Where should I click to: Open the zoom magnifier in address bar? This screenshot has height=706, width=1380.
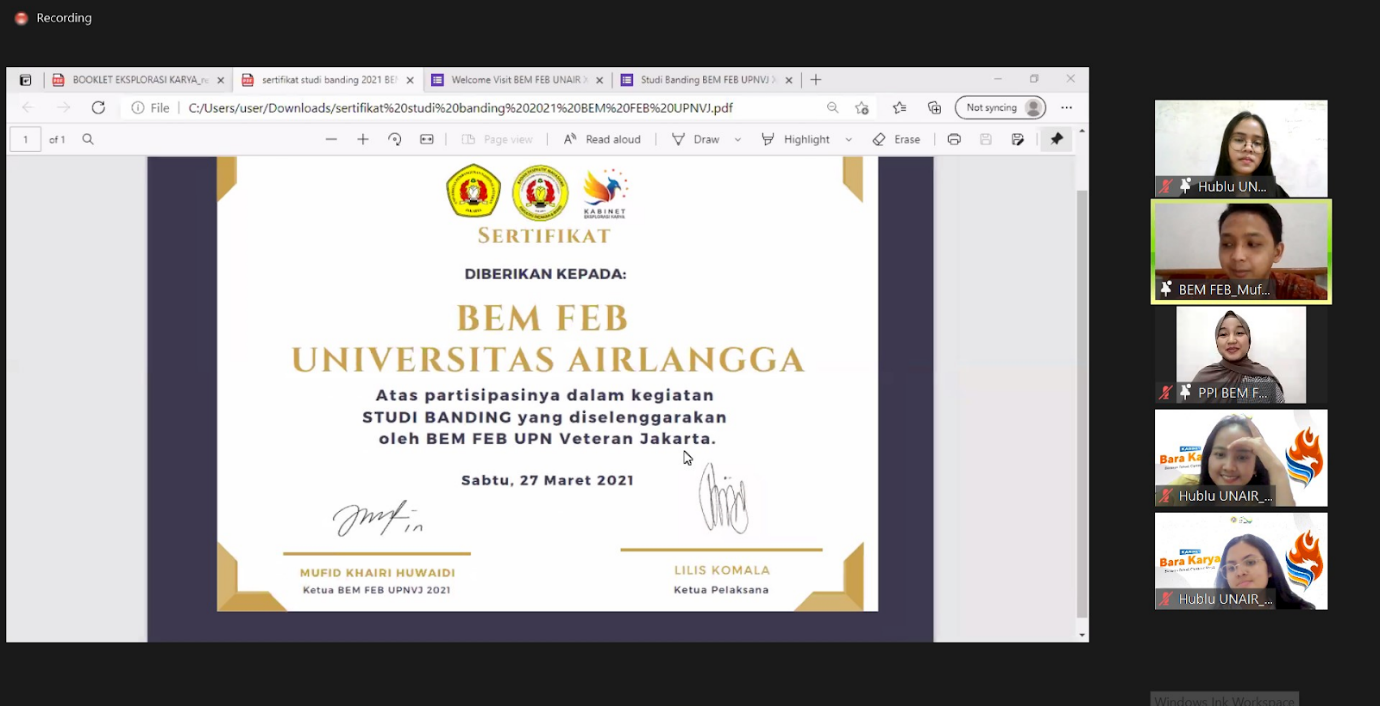832,108
